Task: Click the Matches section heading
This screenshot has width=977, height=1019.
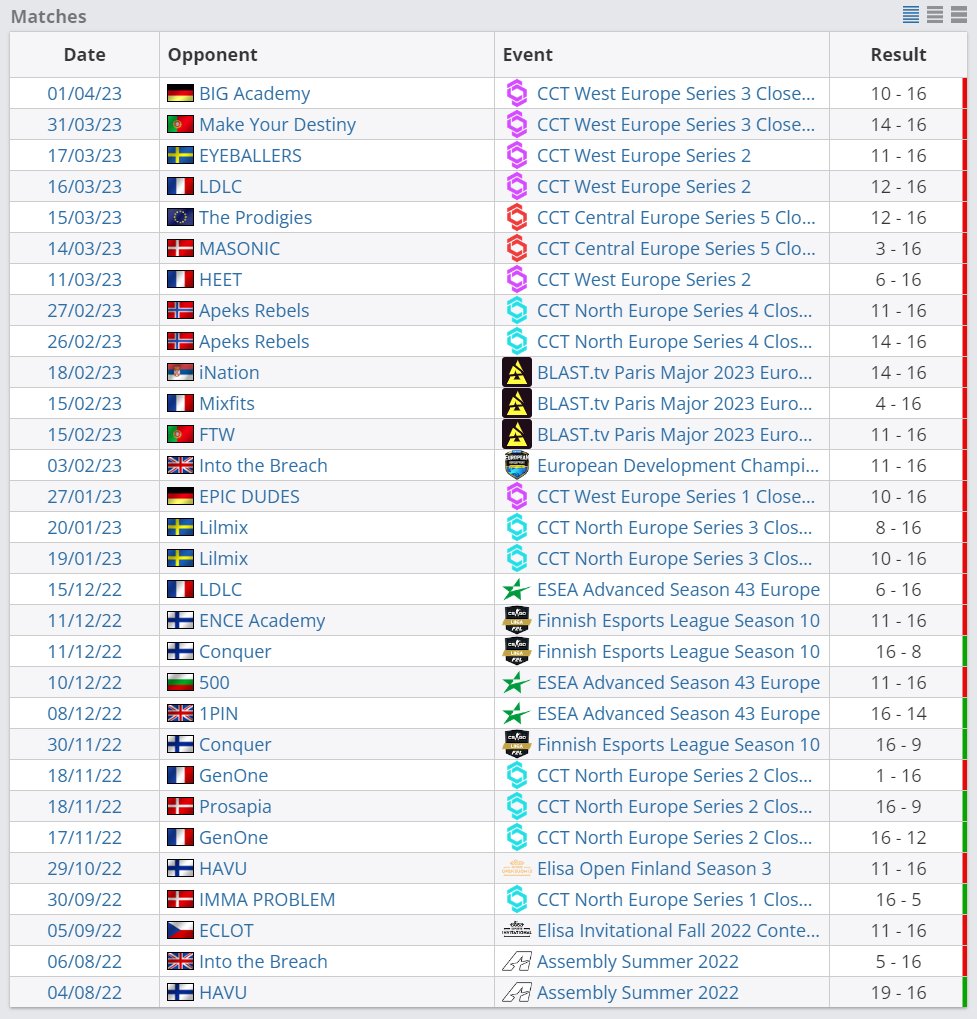Action: 49,16
